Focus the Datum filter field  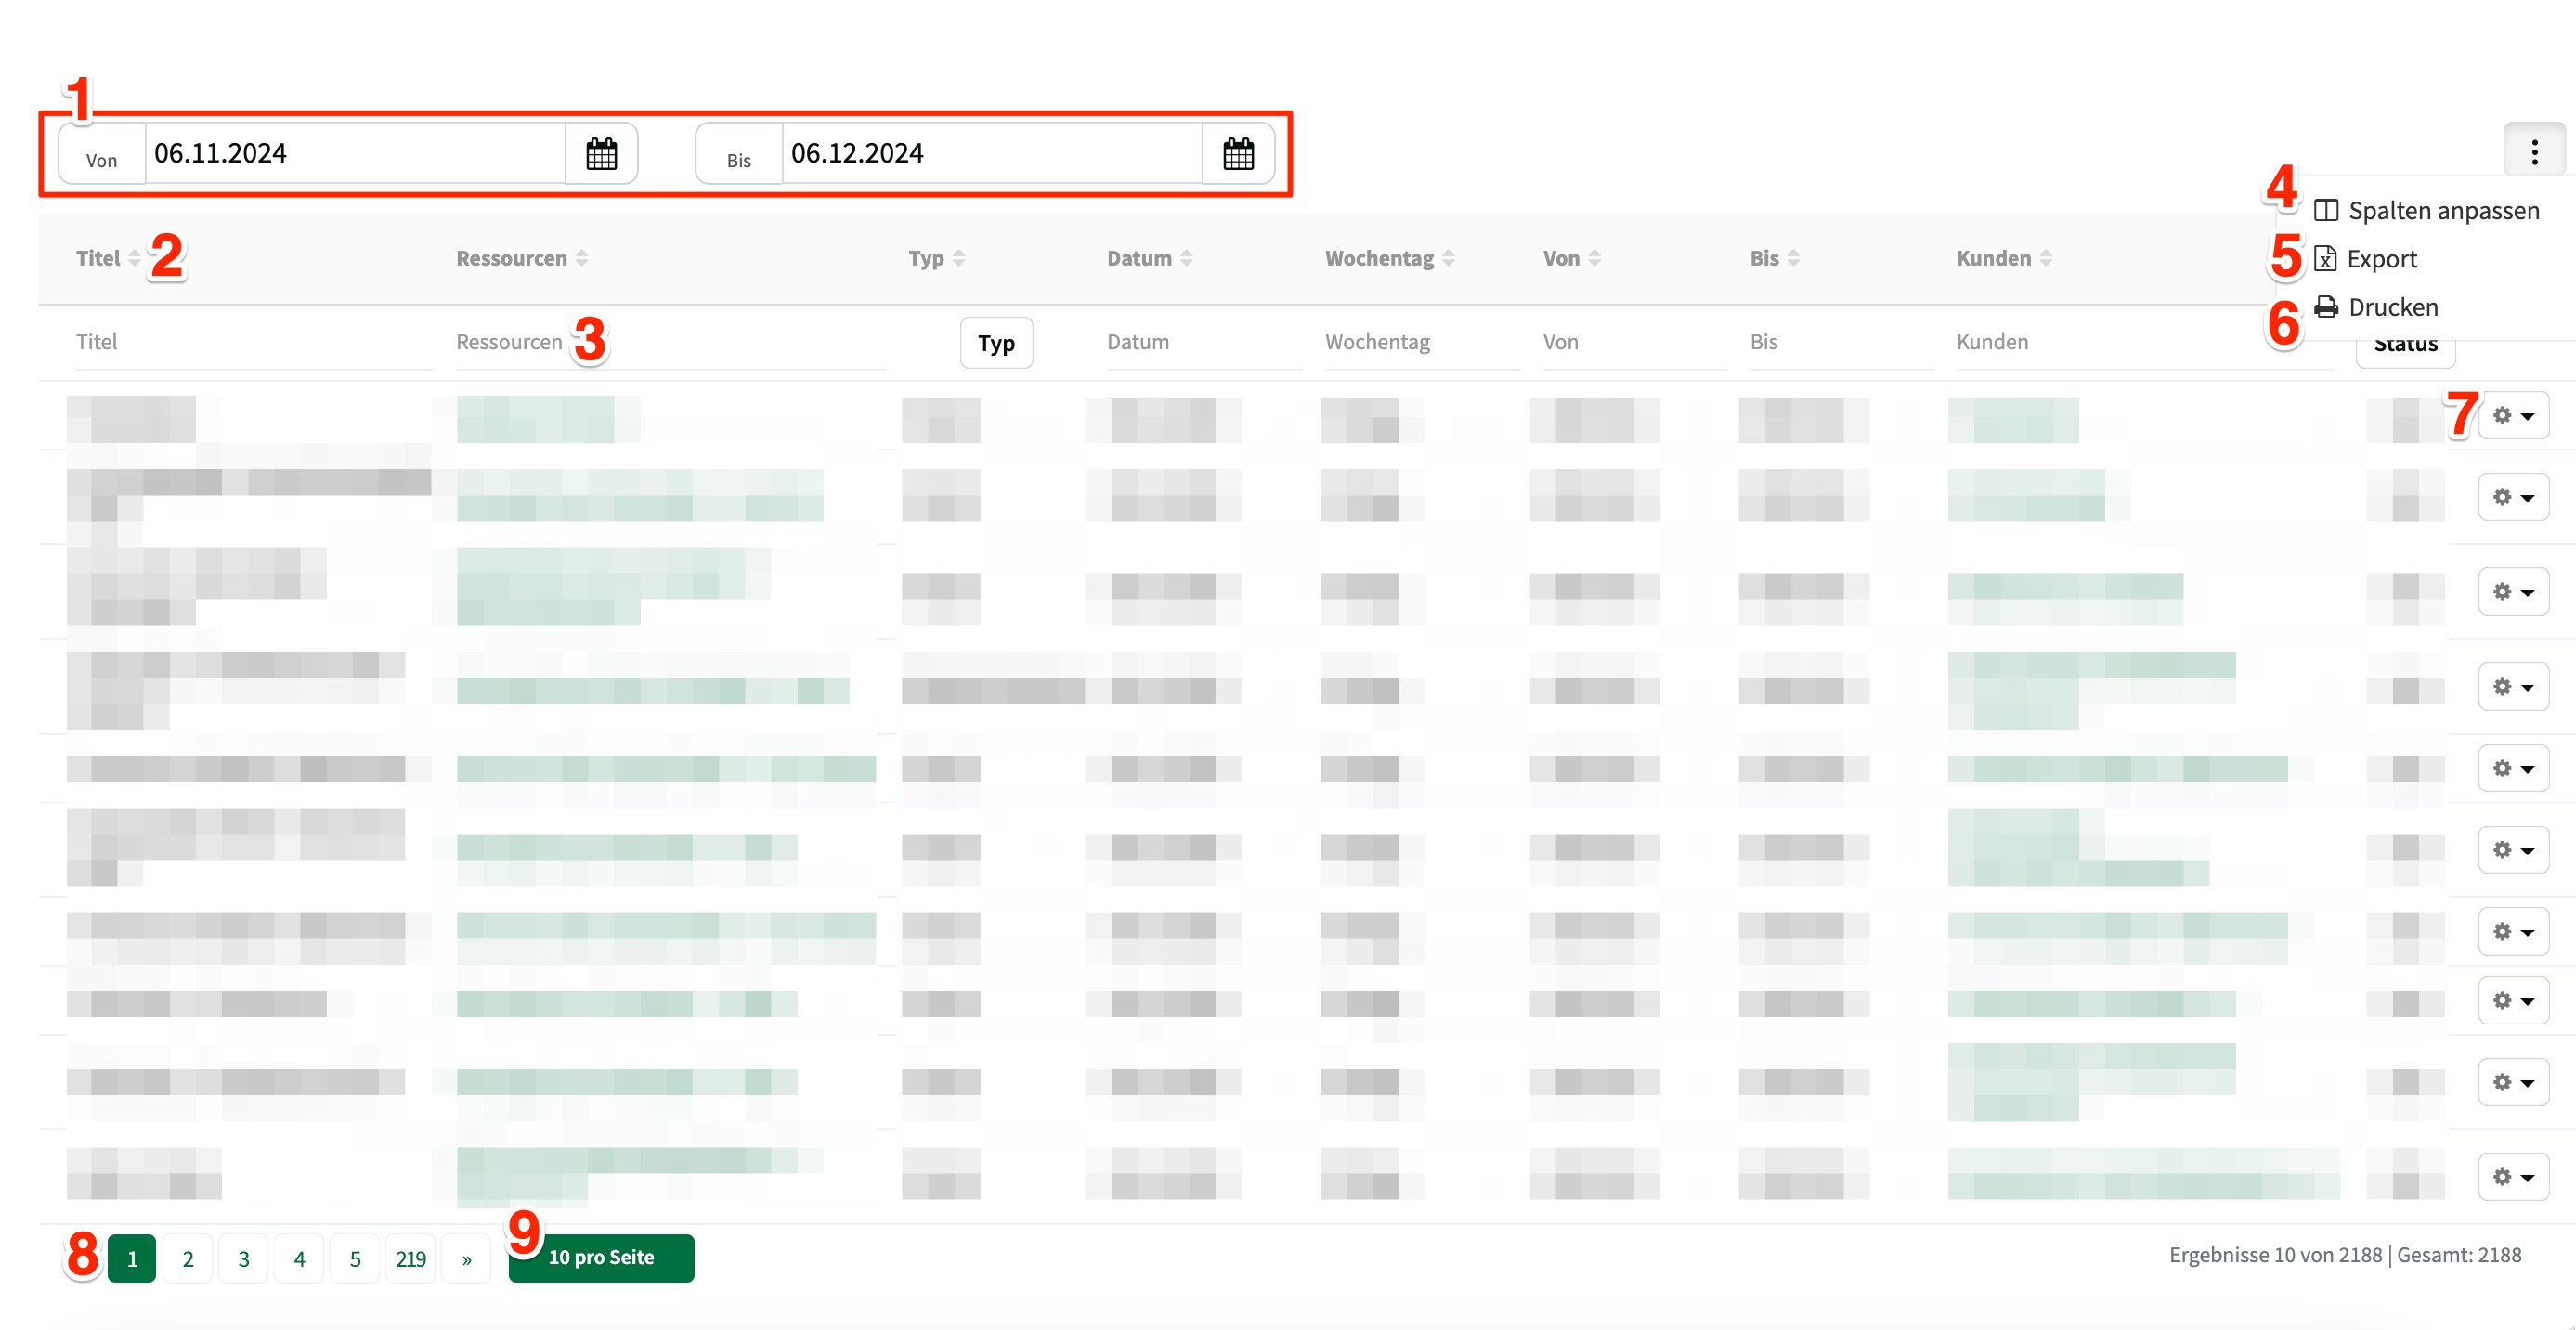coord(1204,343)
